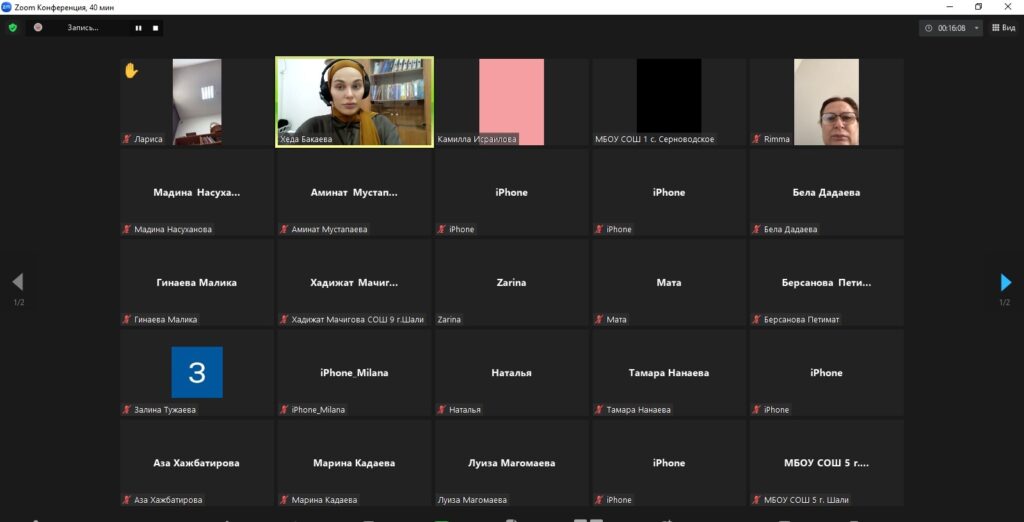The width and height of the screenshot is (1024, 522).
Task: Click the green encryption shield icon
Action: pos(12,27)
